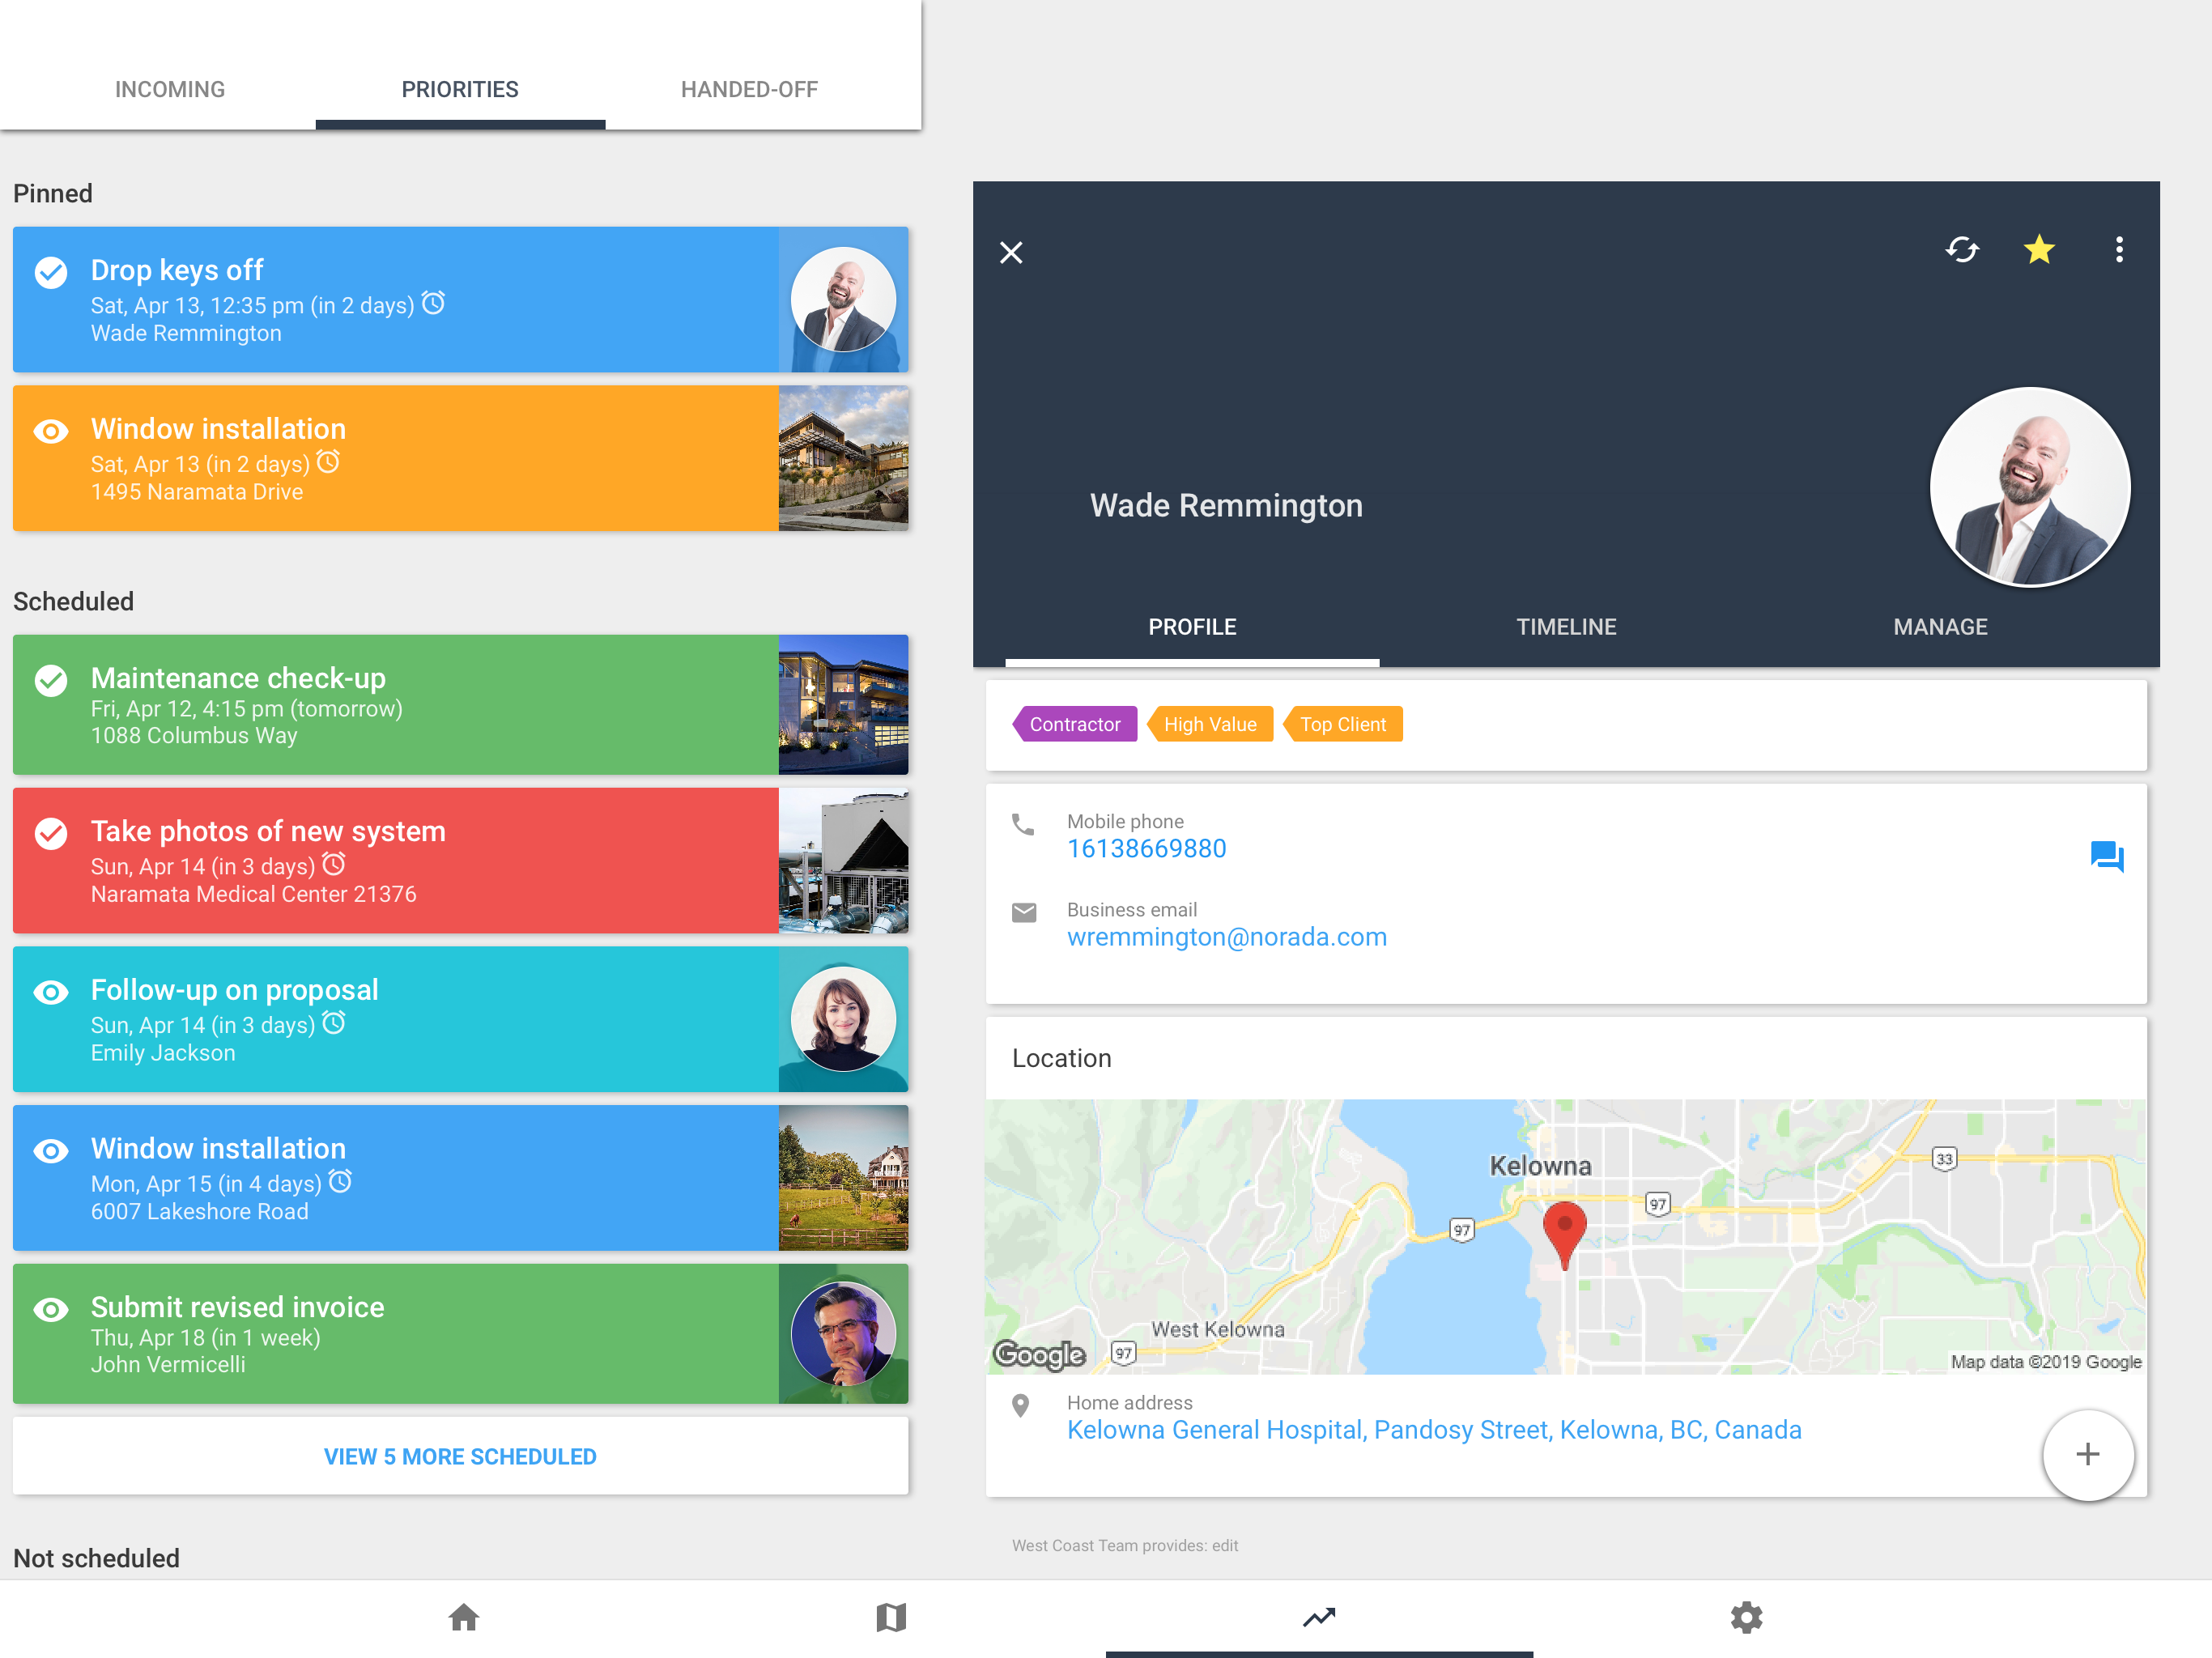The height and width of the screenshot is (1658, 2212).
Task: Click alarm icon on Take photos of new system
Action: point(334,864)
